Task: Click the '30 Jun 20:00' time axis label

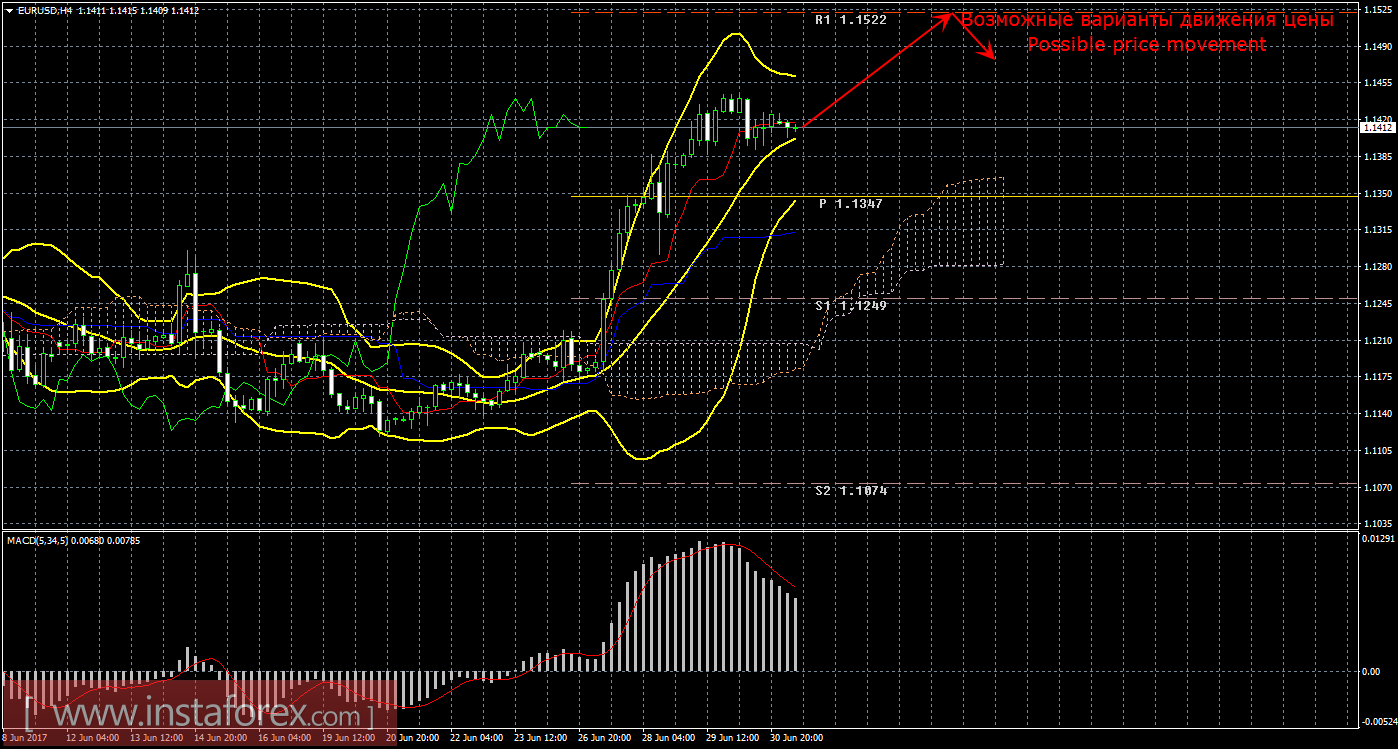Action: point(797,739)
